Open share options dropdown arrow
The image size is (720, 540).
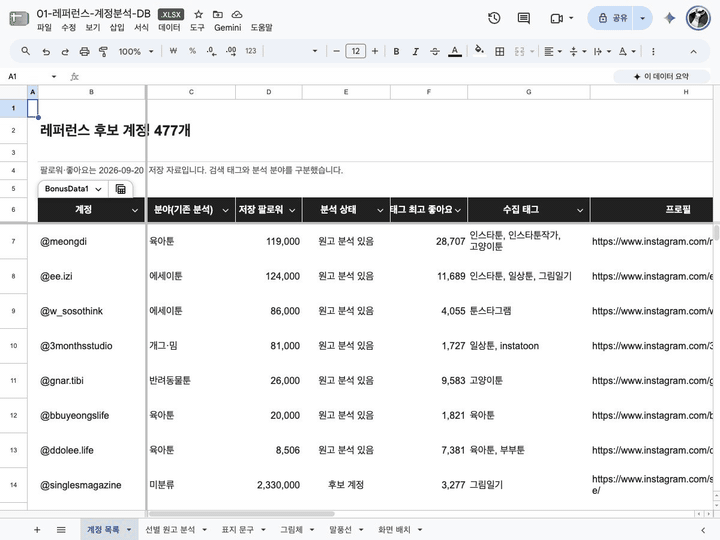pos(642,18)
